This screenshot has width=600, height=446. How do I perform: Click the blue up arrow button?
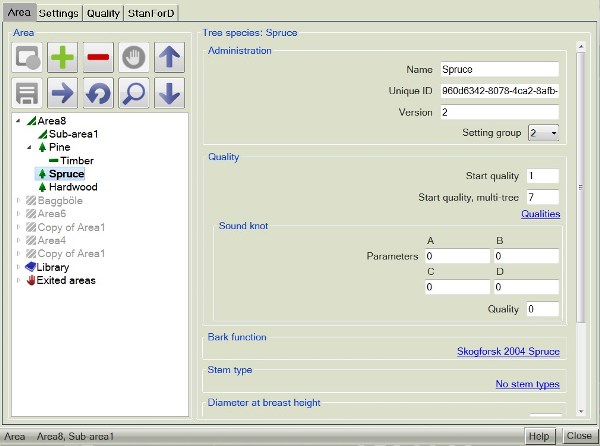pos(170,57)
